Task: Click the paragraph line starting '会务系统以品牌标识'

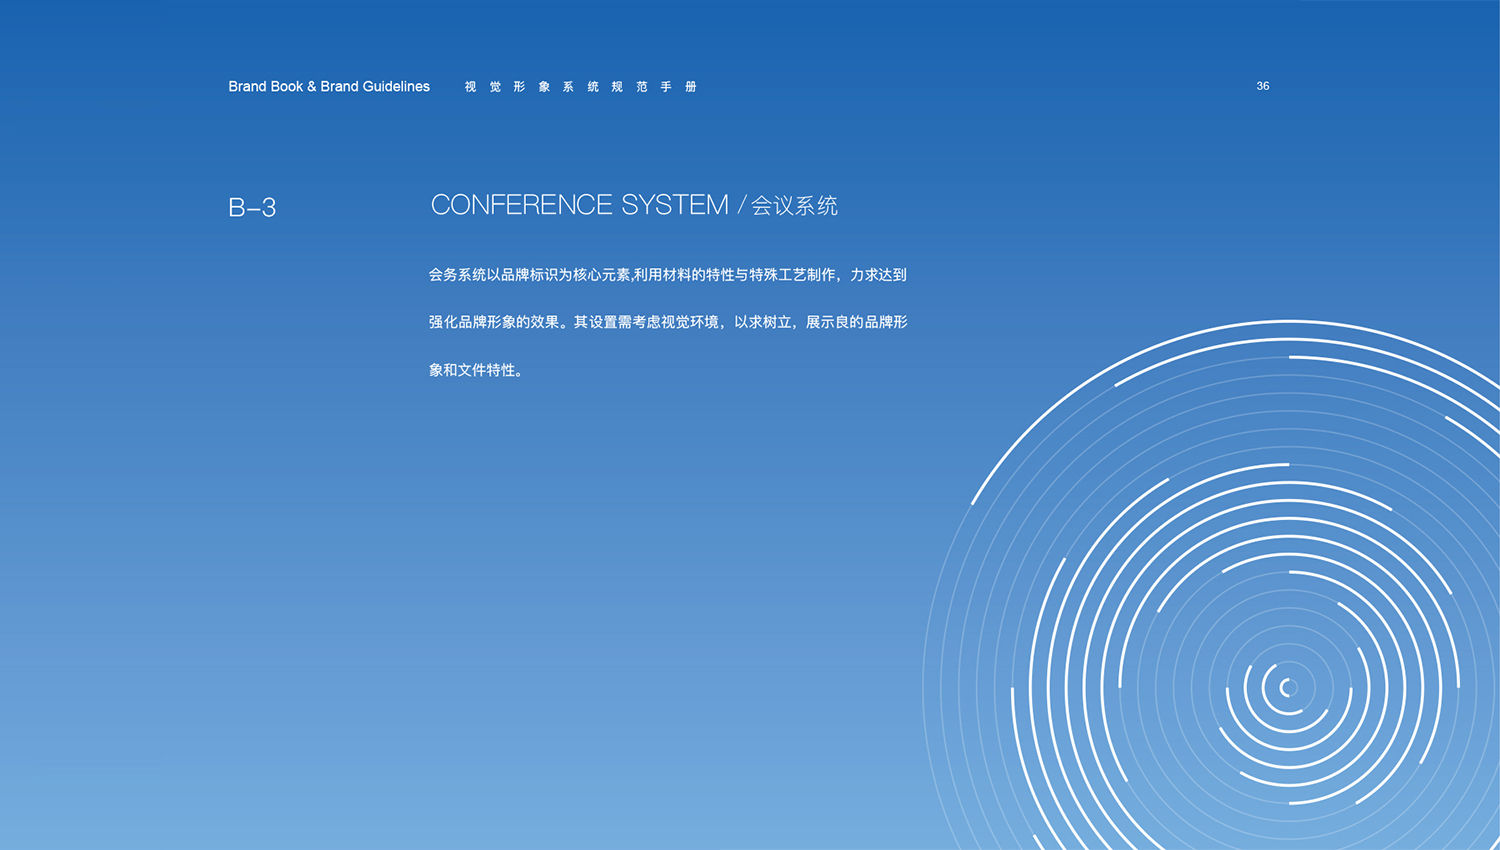Action: point(668,274)
